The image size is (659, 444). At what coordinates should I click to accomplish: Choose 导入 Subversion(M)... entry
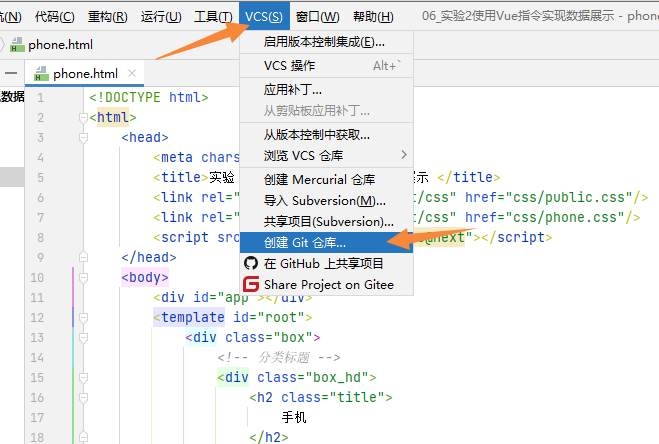(x=327, y=201)
